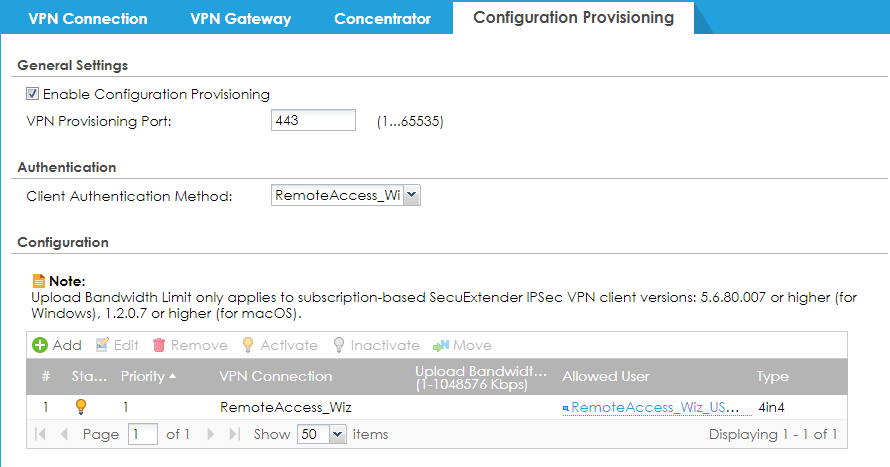Viewport: 890px width, 467px height.
Task: Click the Remove trash icon
Action: pos(159,345)
